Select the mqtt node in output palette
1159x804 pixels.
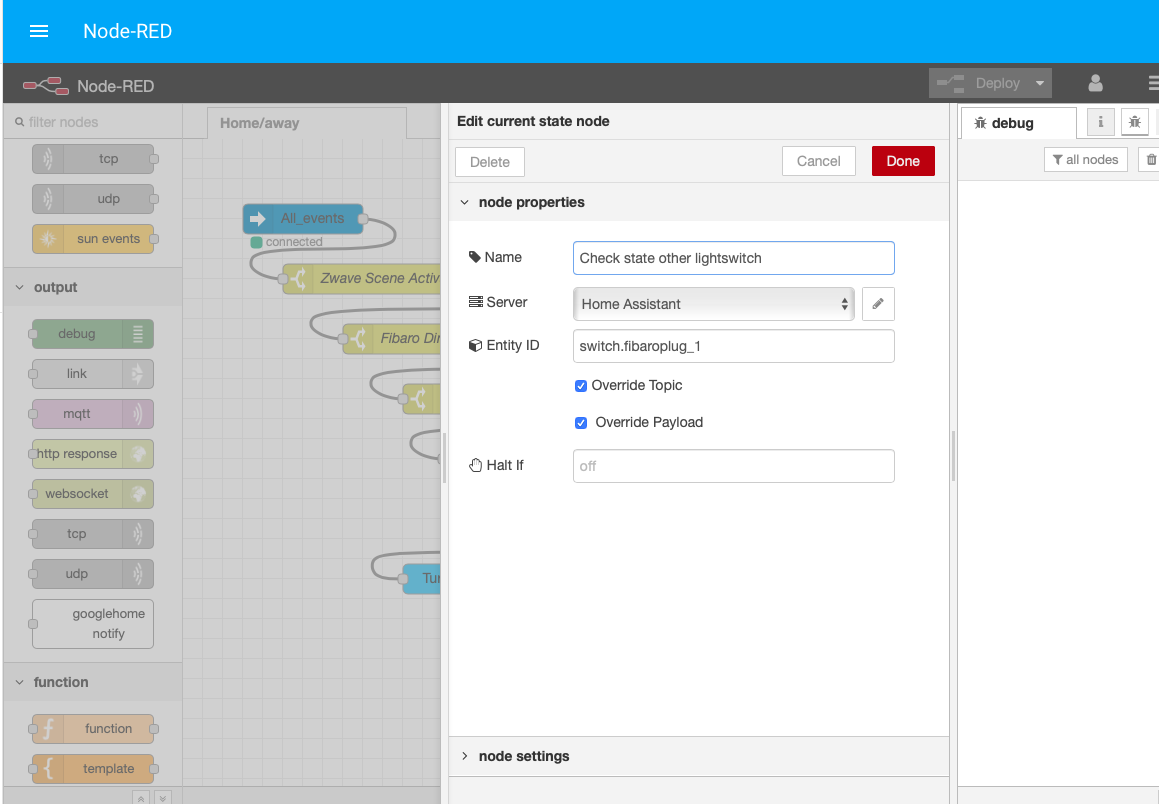91,413
